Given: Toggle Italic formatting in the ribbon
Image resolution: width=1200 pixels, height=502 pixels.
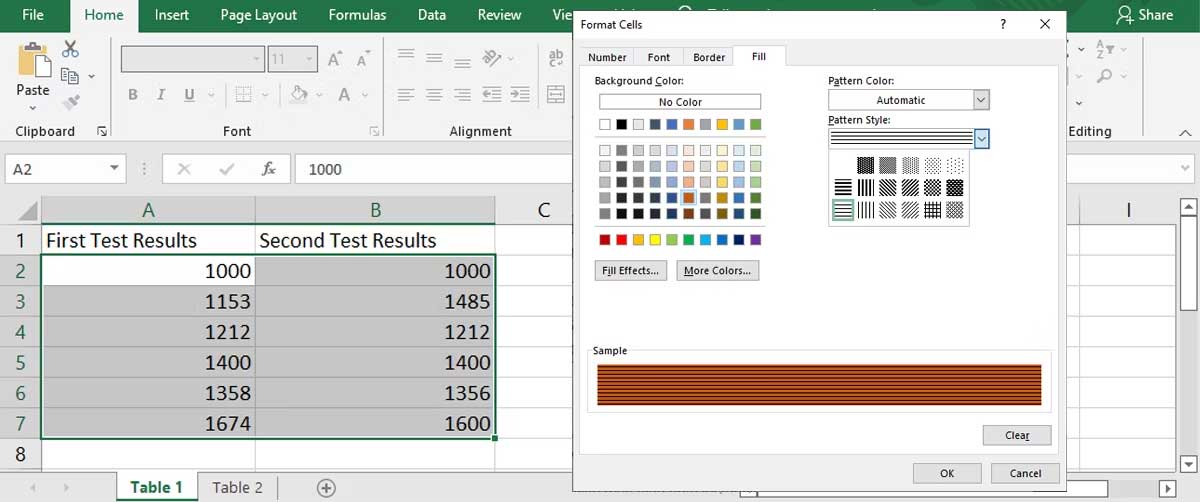Looking at the screenshot, I should click(161, 95).
